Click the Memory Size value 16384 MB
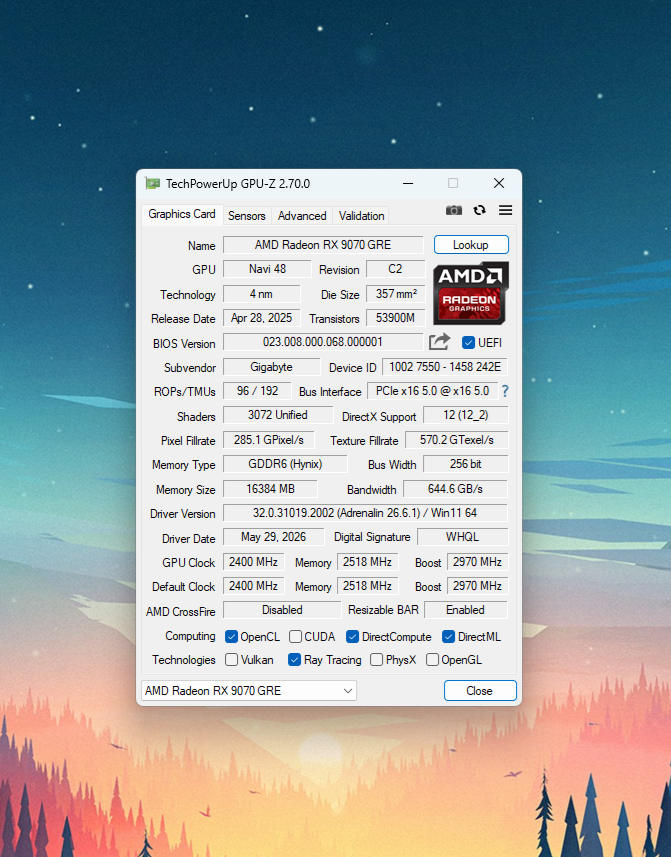Screen dimensions: 671x857 pyautogui.click(x=270, y=489)
